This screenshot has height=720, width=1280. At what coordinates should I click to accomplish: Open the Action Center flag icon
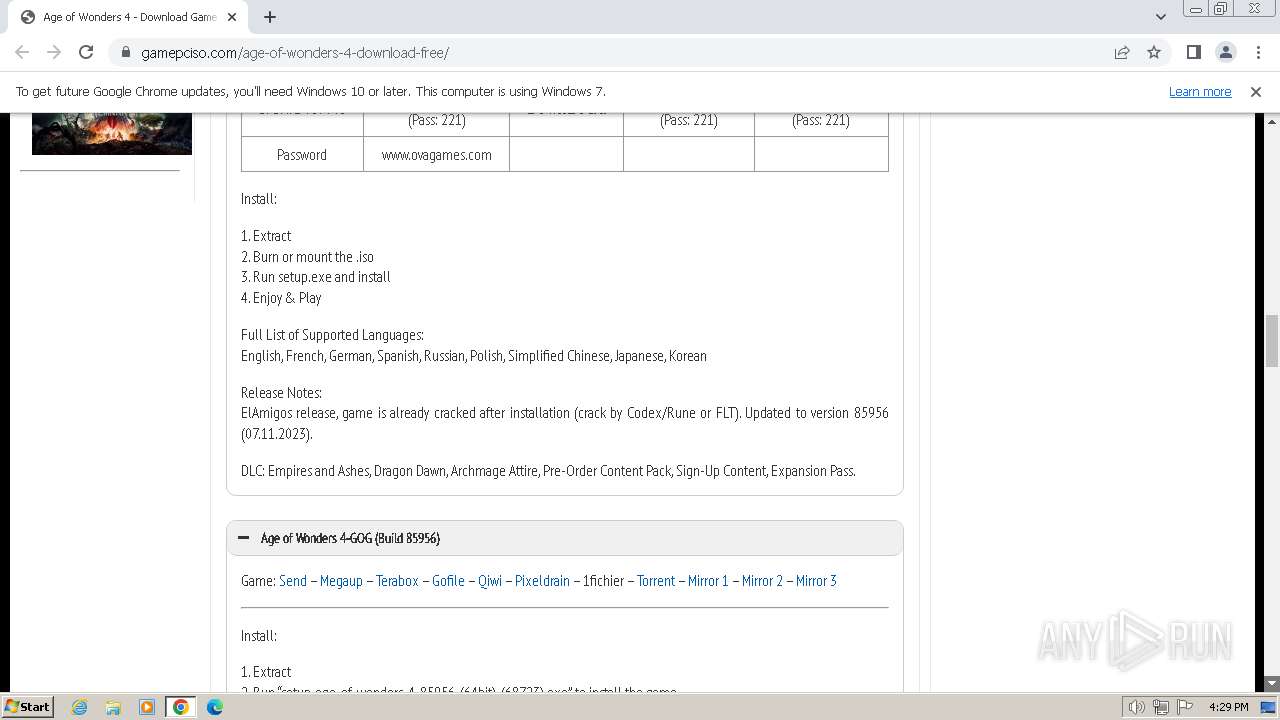[x=1185, y=707]
